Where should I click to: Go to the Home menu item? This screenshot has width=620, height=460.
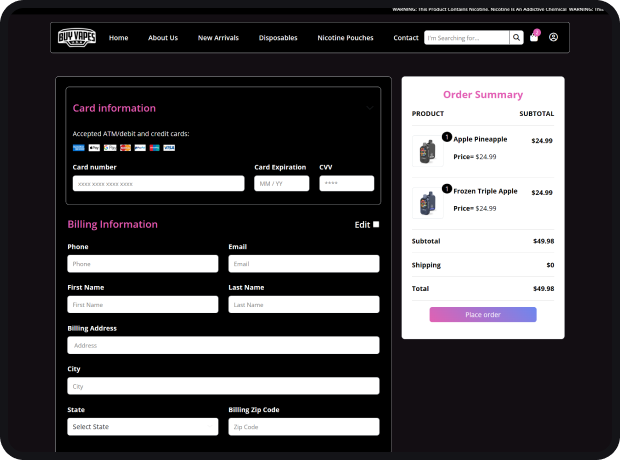(x=119, y=38)
